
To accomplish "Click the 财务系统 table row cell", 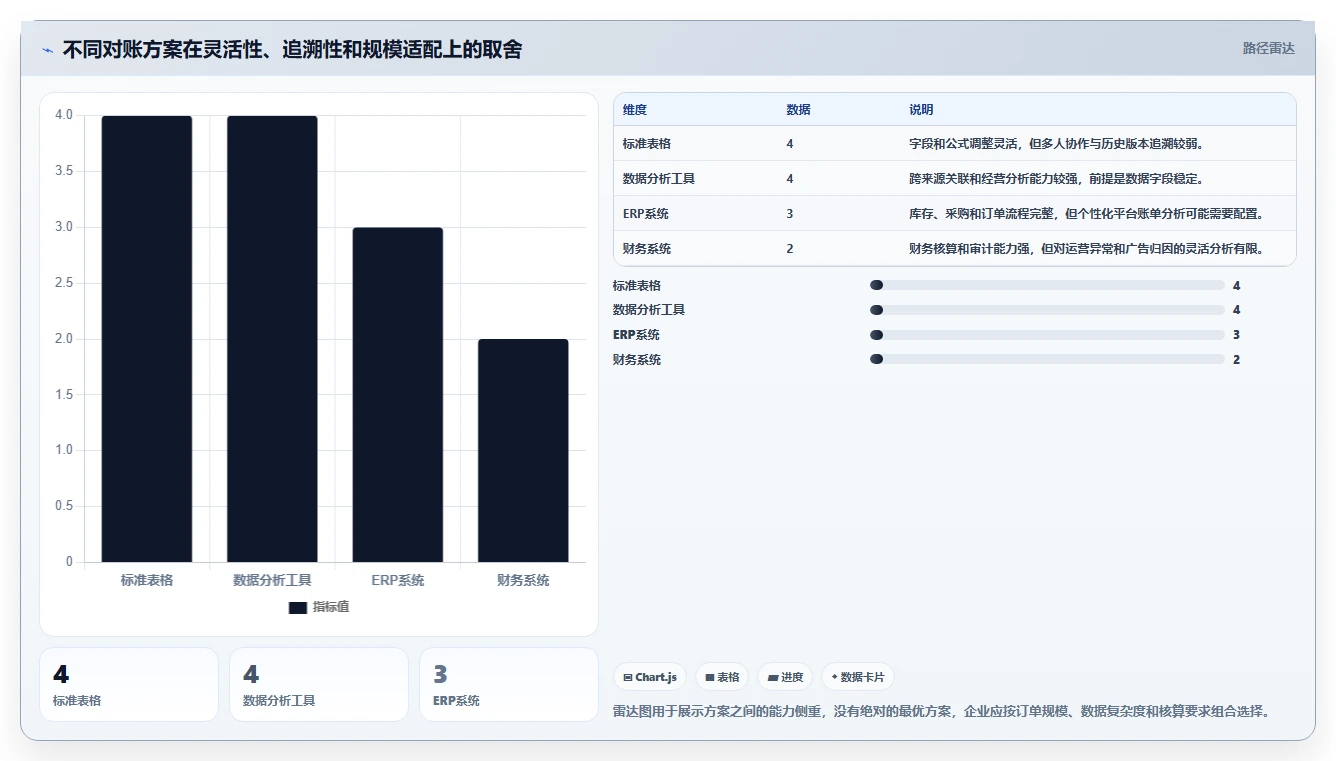I will 647,249.
